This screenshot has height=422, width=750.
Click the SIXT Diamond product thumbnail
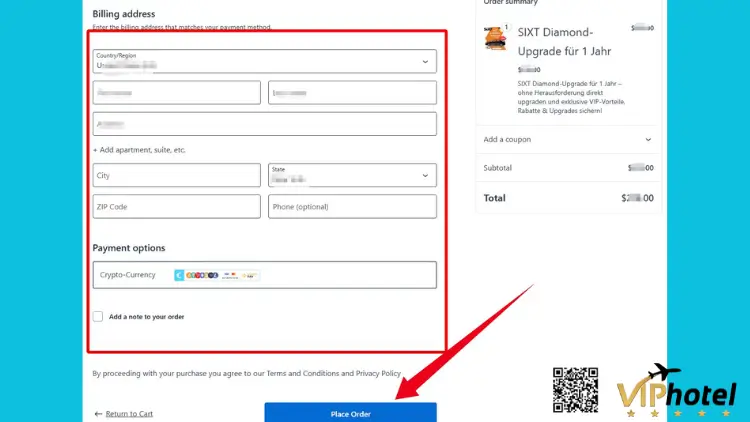click(x=495, y=40)
